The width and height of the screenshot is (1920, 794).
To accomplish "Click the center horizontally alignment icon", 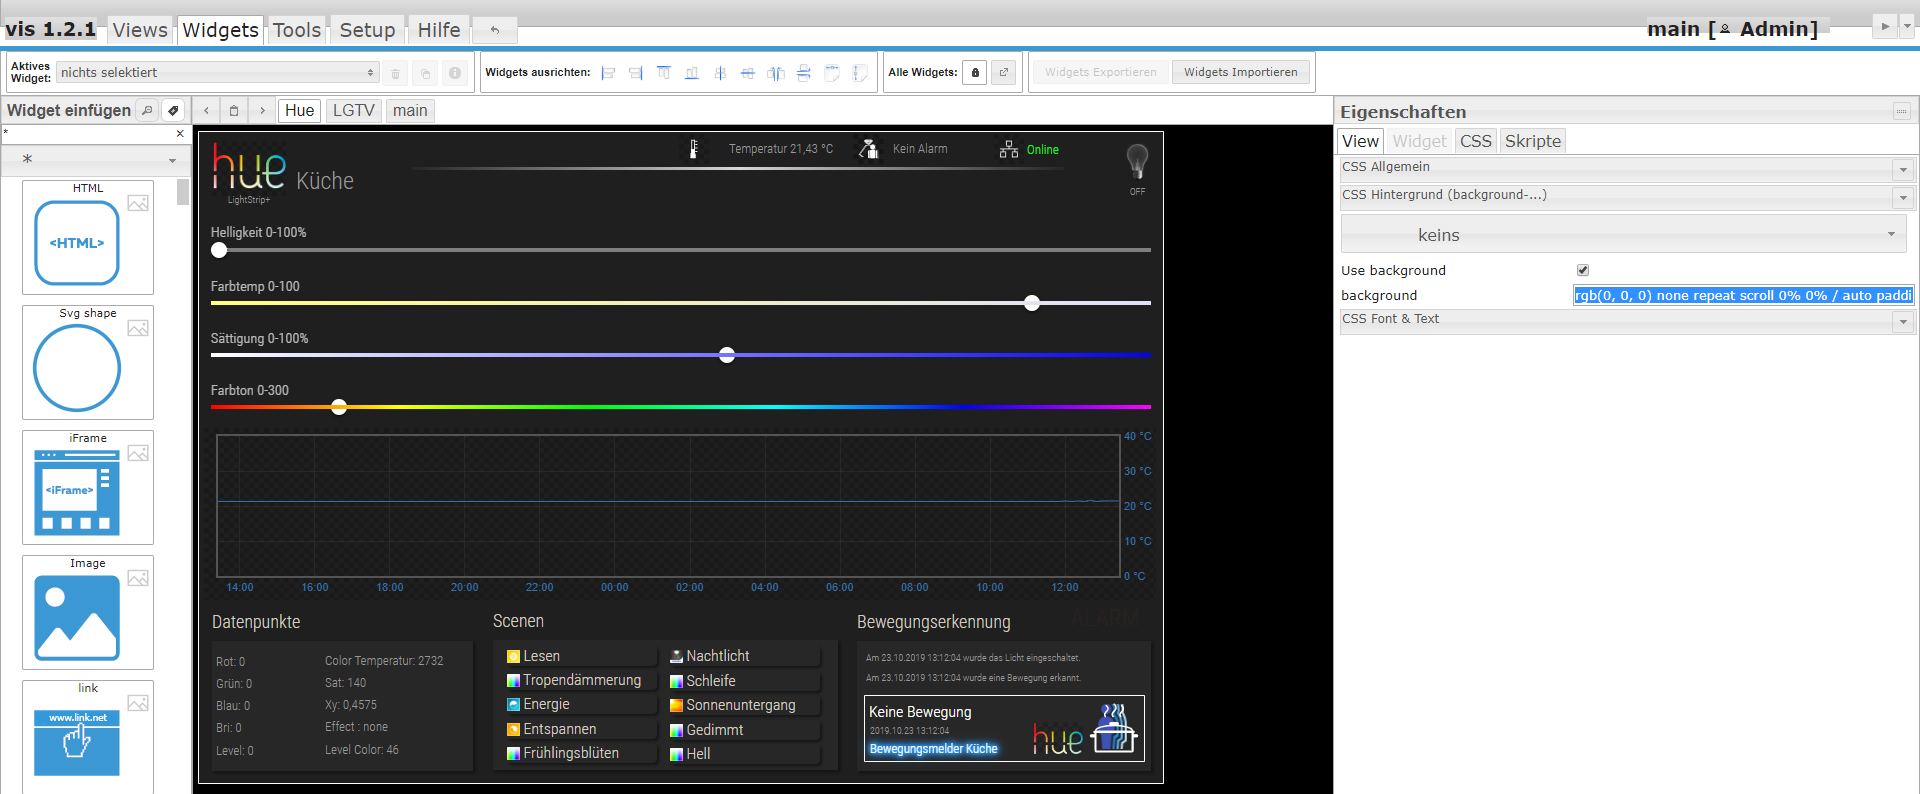I will pyautogui.click(x=720, y=73).
